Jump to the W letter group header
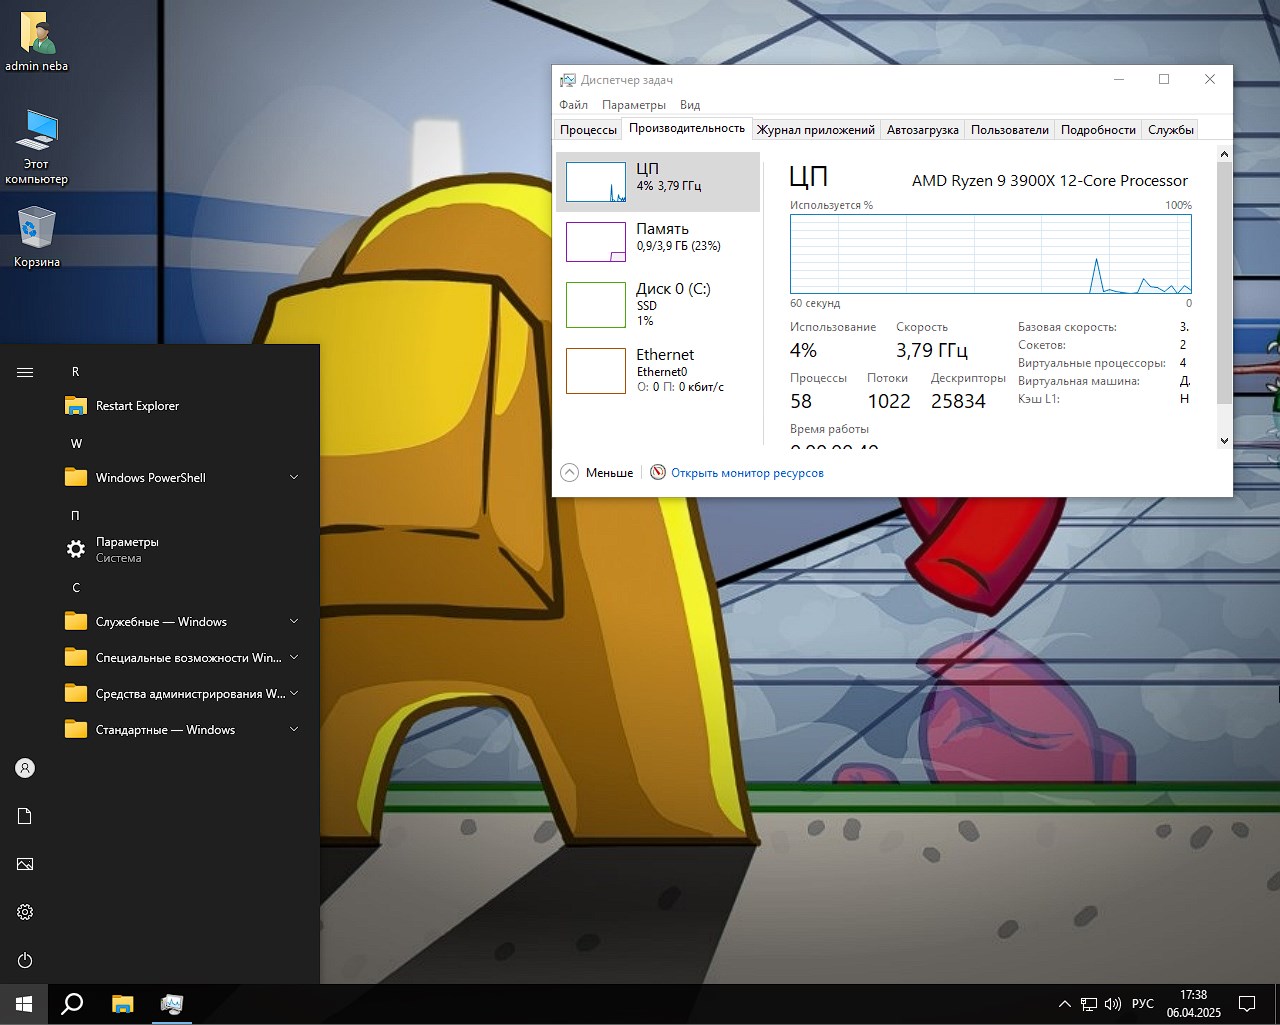 click(76, 444)
